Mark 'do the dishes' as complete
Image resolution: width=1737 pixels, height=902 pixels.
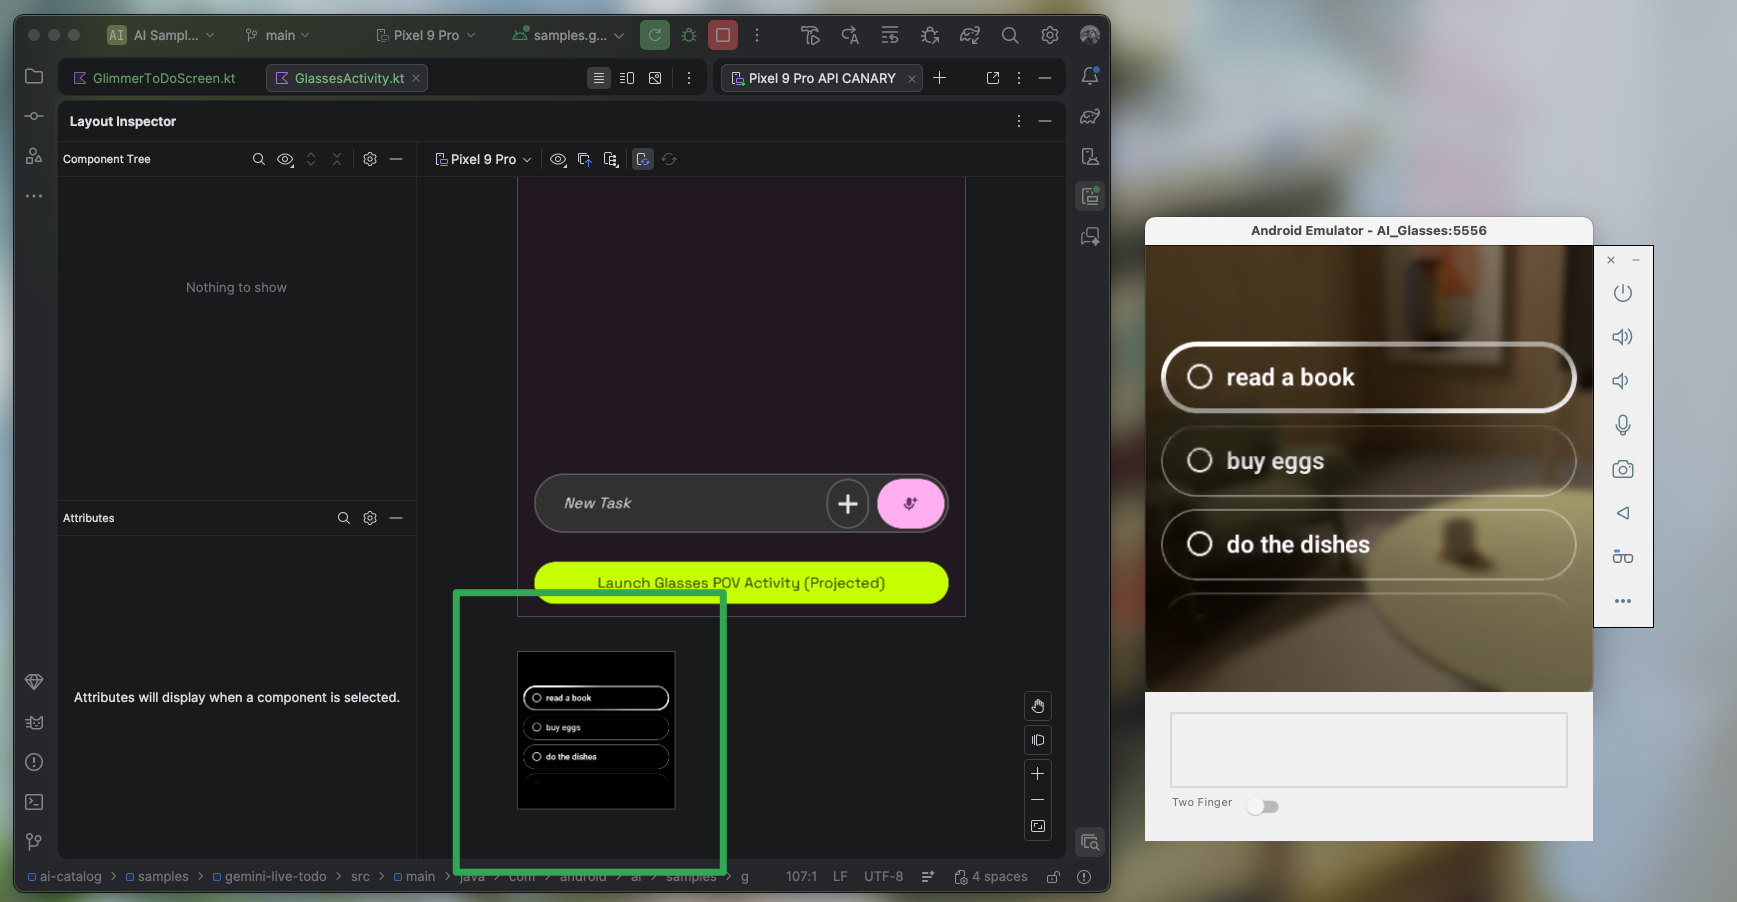[x=1199, y=544]
